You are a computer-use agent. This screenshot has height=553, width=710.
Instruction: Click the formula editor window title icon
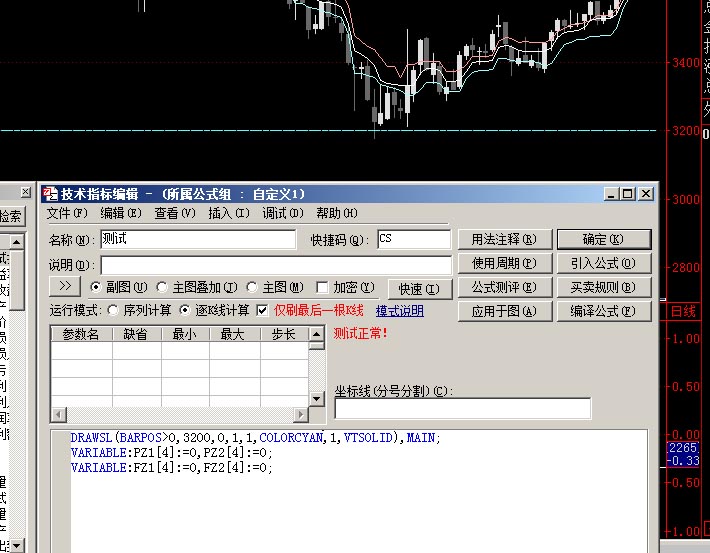click(51, 194)
